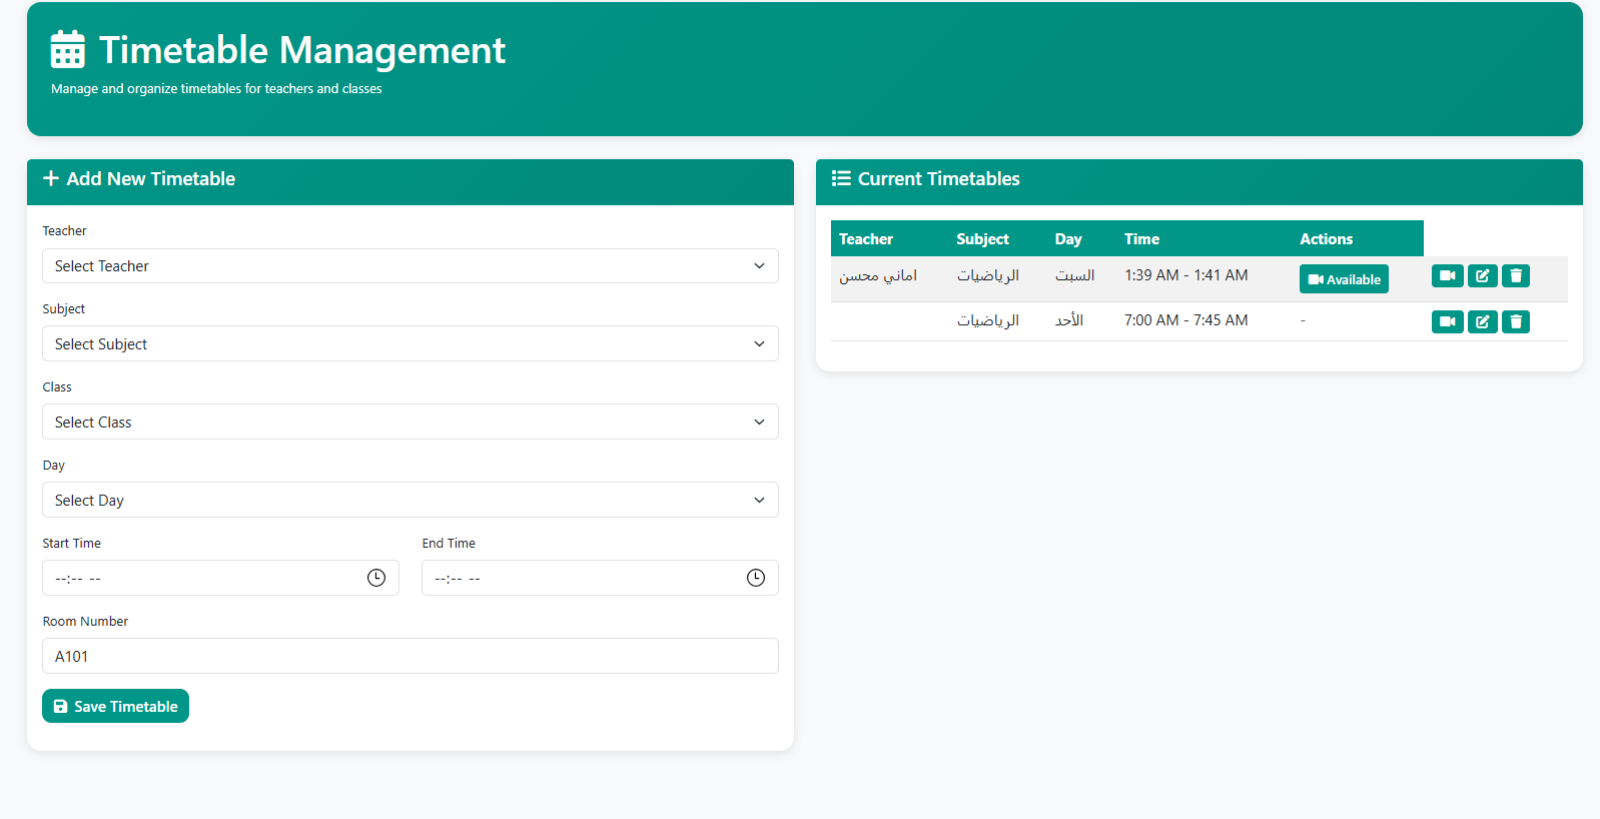1600x819 pixels.
Task: Edit the Saturday 1:39 AM timetable entry
Action: click(x=1483, y=276)
